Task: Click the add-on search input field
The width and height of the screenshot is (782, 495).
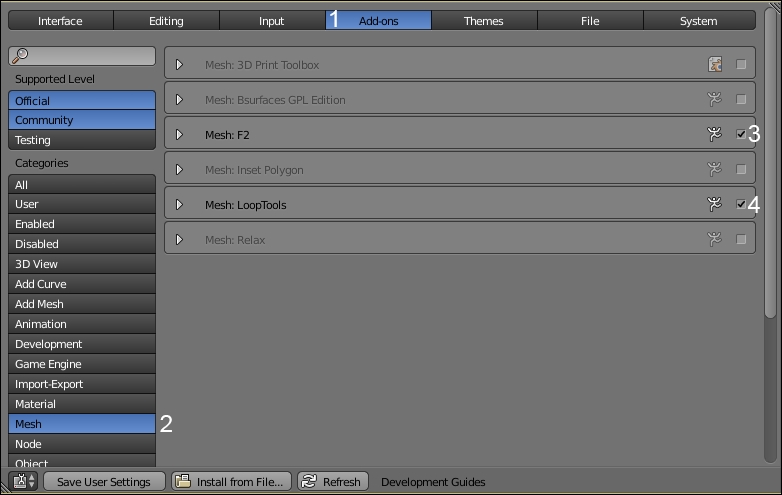Action: point(82,56)
